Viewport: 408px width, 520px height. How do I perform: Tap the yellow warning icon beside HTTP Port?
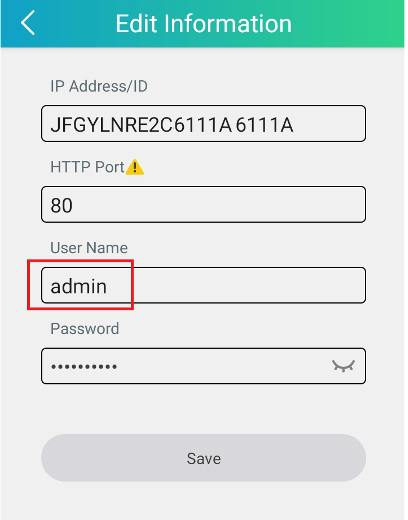click(x=135, y=167)
